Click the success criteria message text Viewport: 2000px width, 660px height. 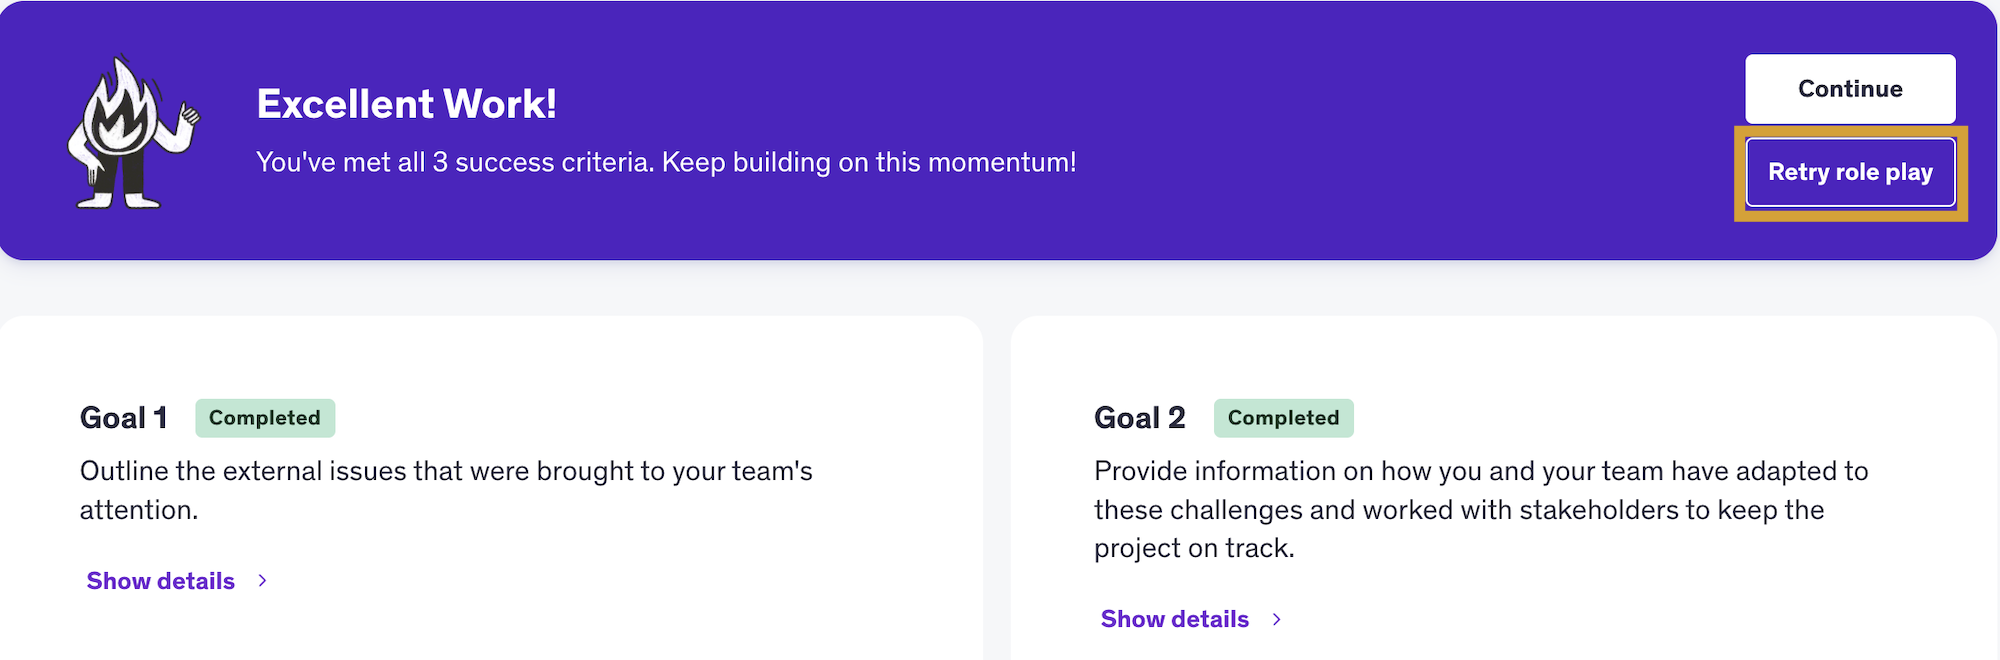point(665,162)
